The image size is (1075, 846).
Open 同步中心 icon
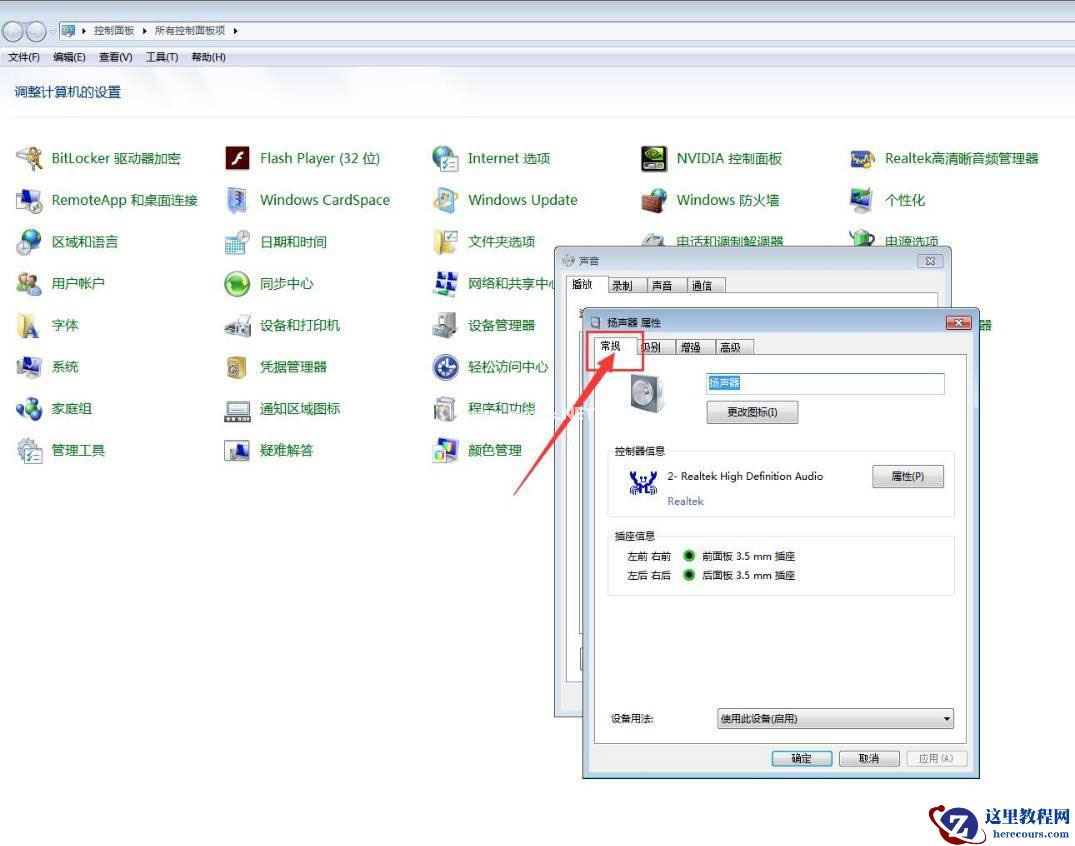point(237,283)
